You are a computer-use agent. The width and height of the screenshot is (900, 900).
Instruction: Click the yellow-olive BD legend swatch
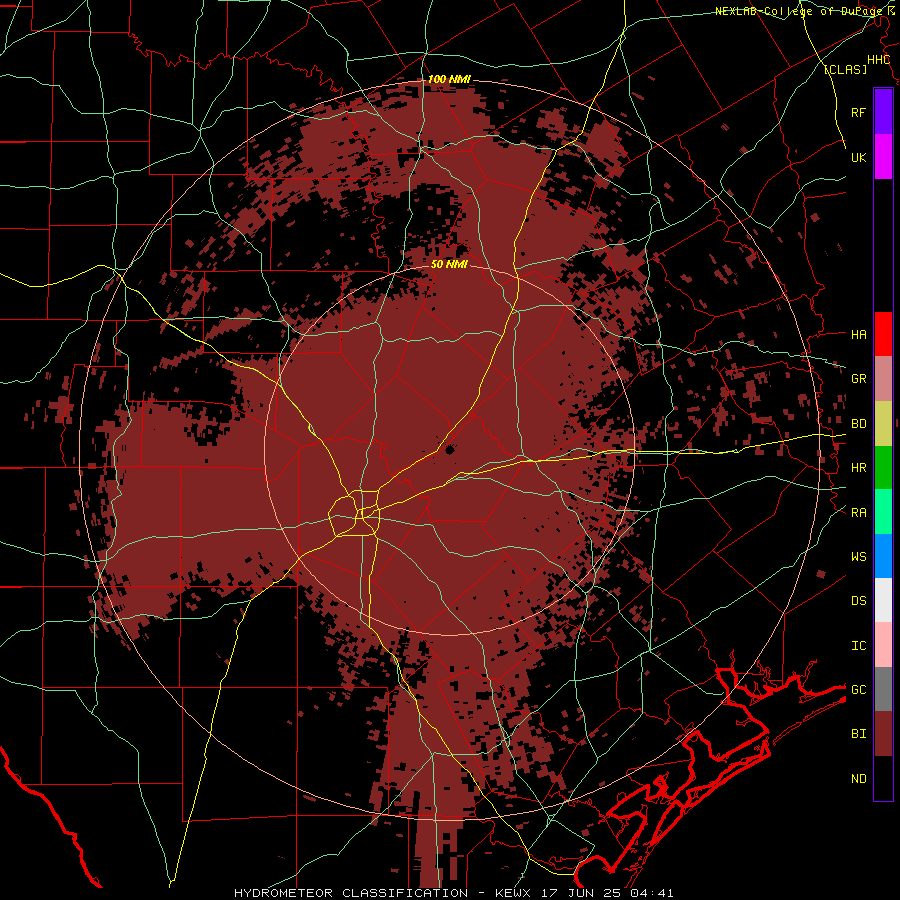pyautogui.click(x=883, y=424)
